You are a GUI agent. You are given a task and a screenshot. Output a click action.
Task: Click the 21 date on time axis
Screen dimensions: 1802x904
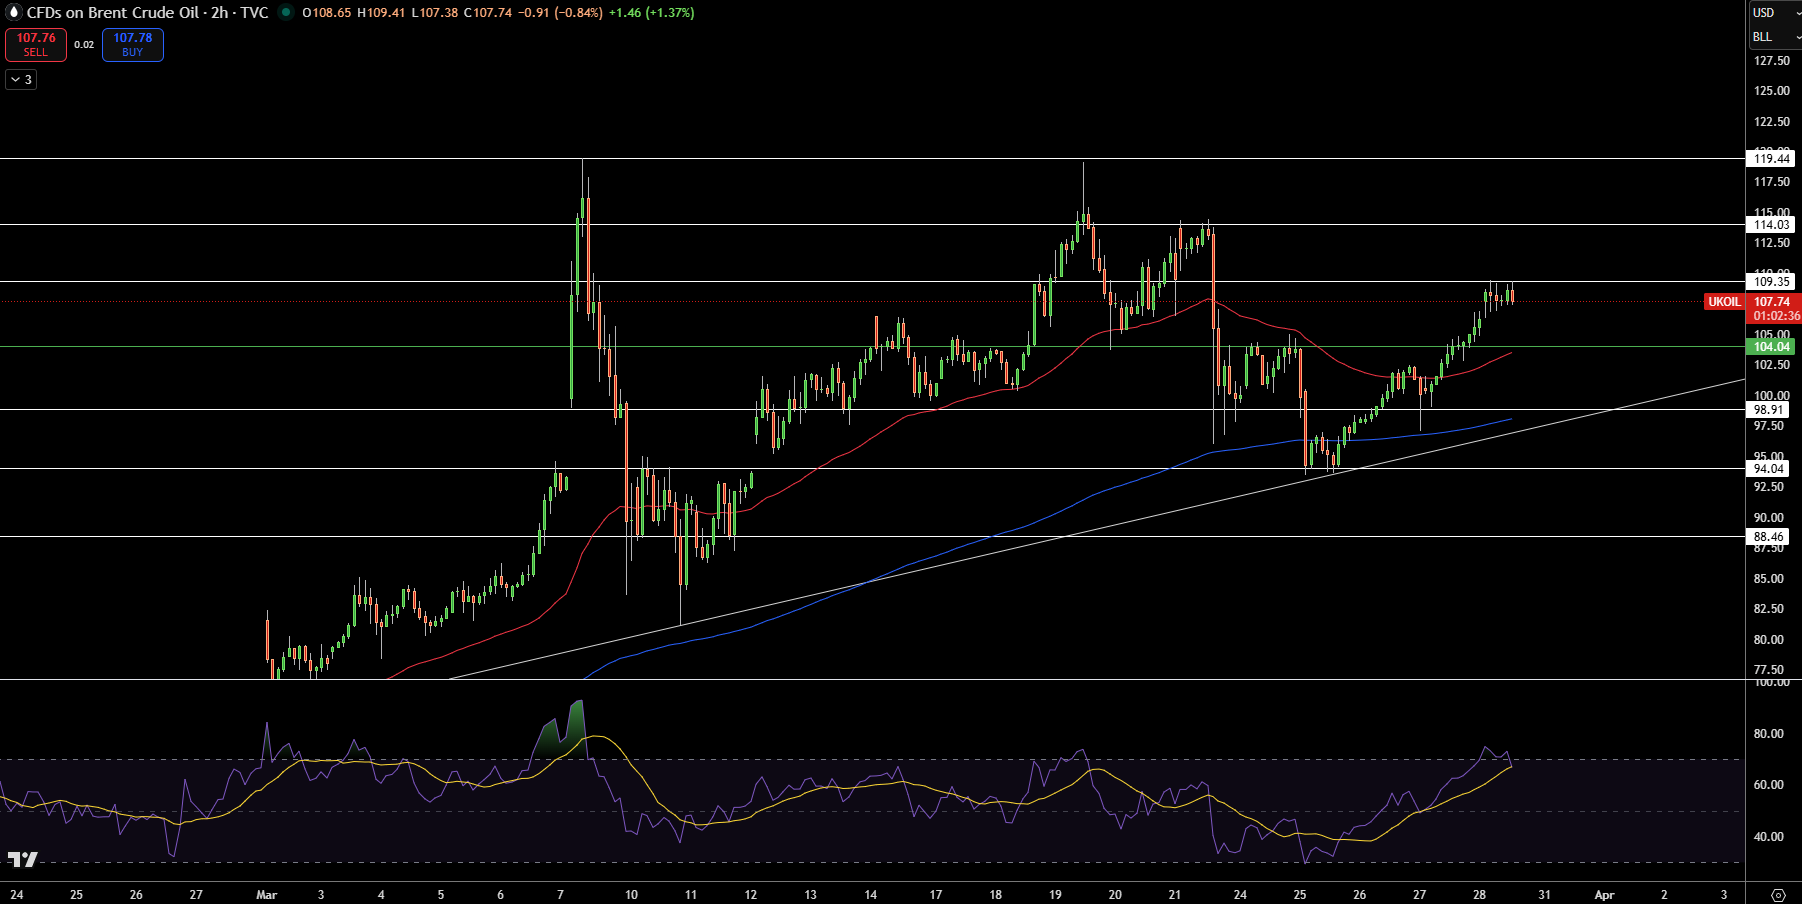click(x=1175, y=895)
